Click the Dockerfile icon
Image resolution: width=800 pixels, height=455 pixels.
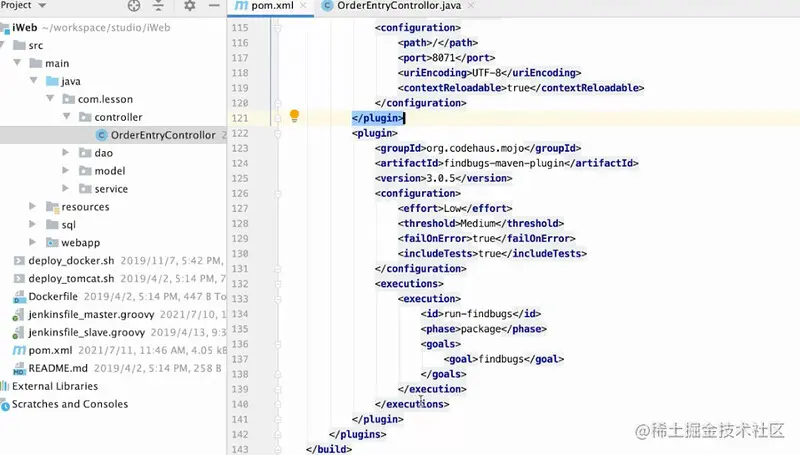(19, 296)
